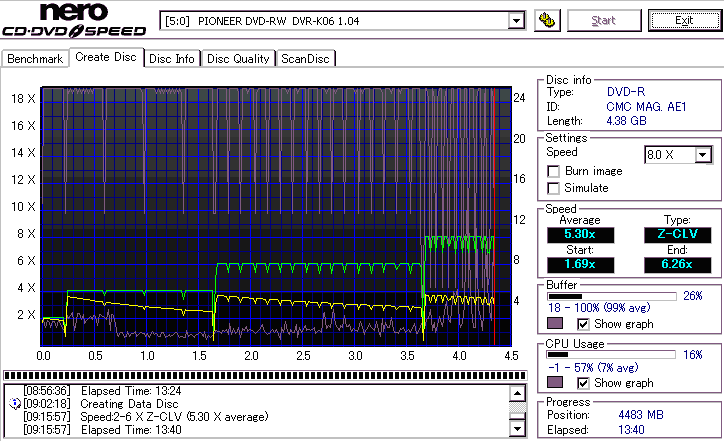Toggle CPU Usage Show graph checkbox
The image size is (724, 441).
coord(583,383)
